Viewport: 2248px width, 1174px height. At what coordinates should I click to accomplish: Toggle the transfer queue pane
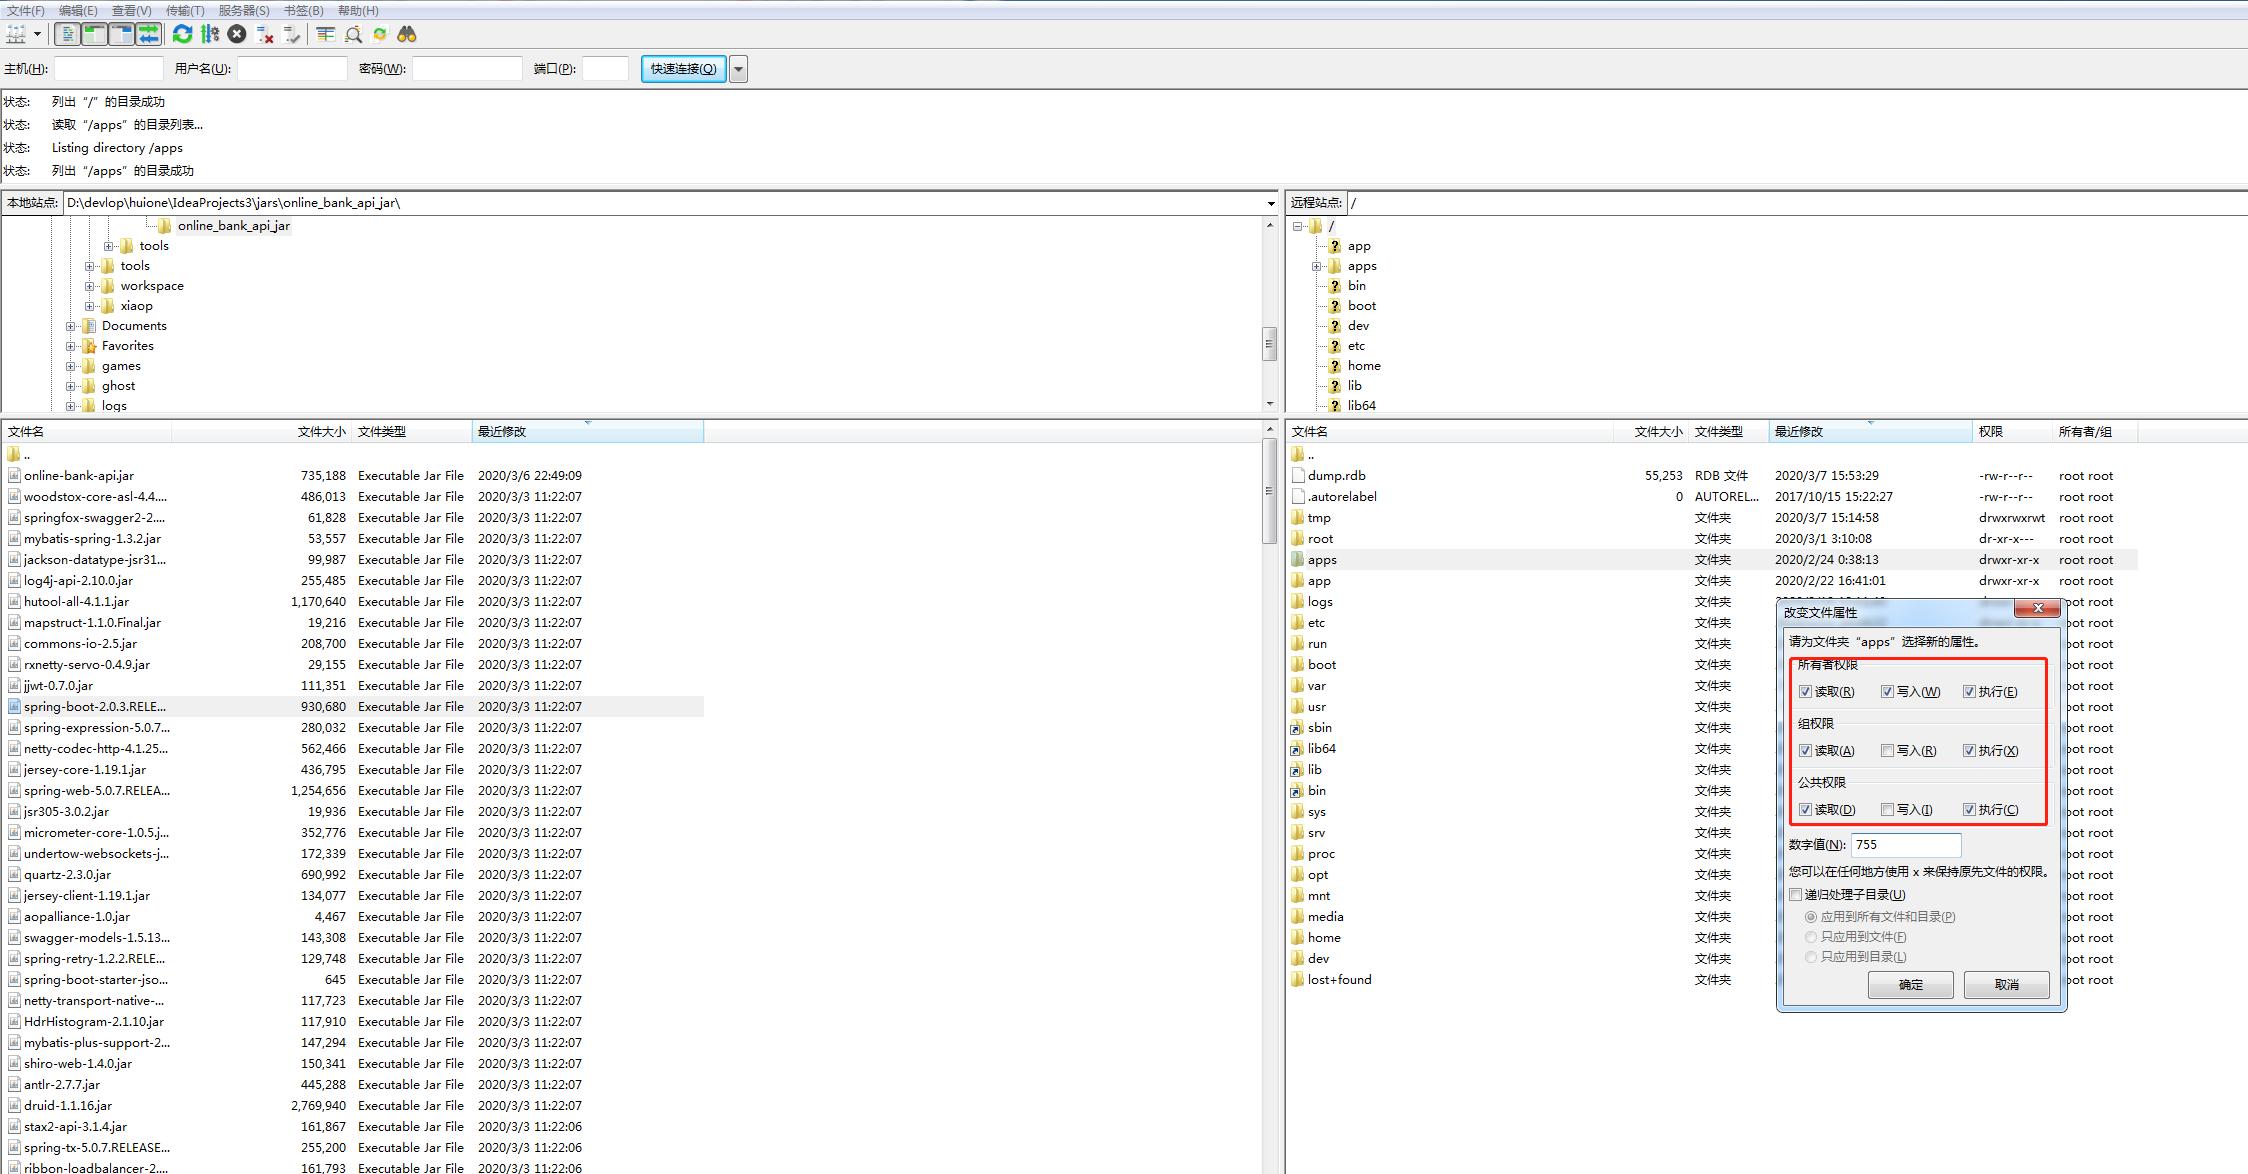148,34
